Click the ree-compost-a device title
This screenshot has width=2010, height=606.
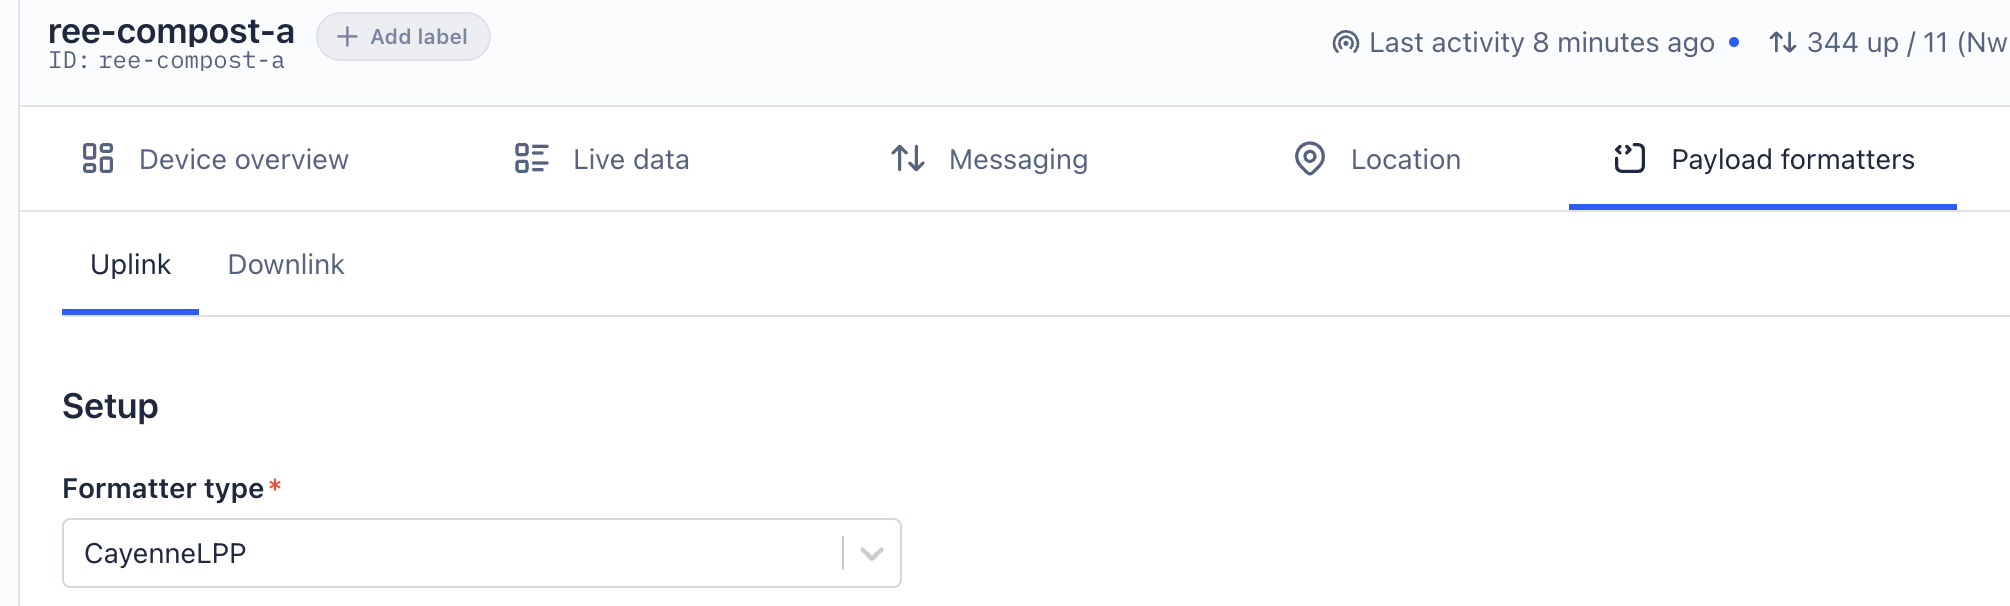[x=171, y=31]
